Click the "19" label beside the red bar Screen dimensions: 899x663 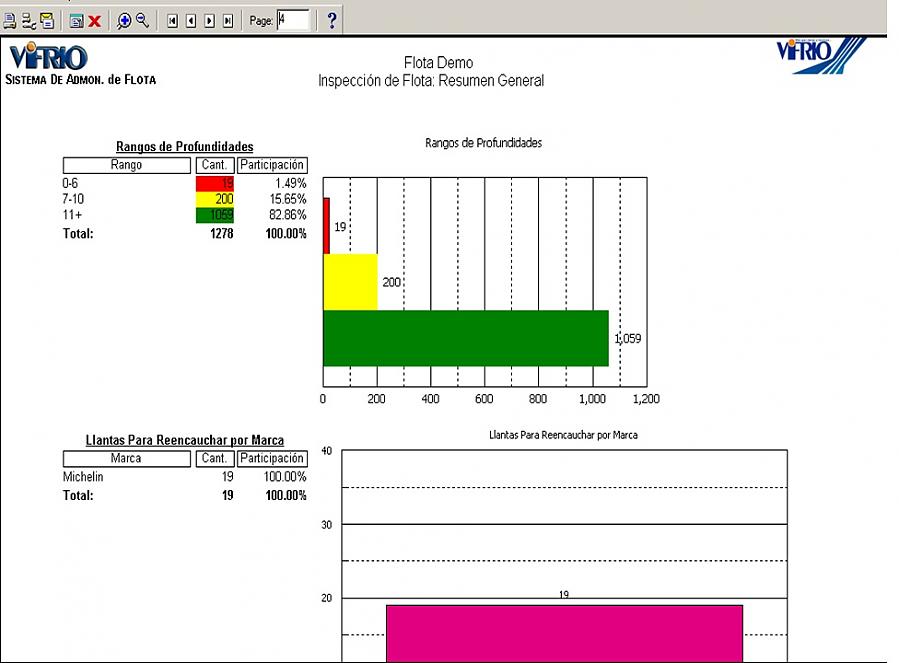[340, 227]
